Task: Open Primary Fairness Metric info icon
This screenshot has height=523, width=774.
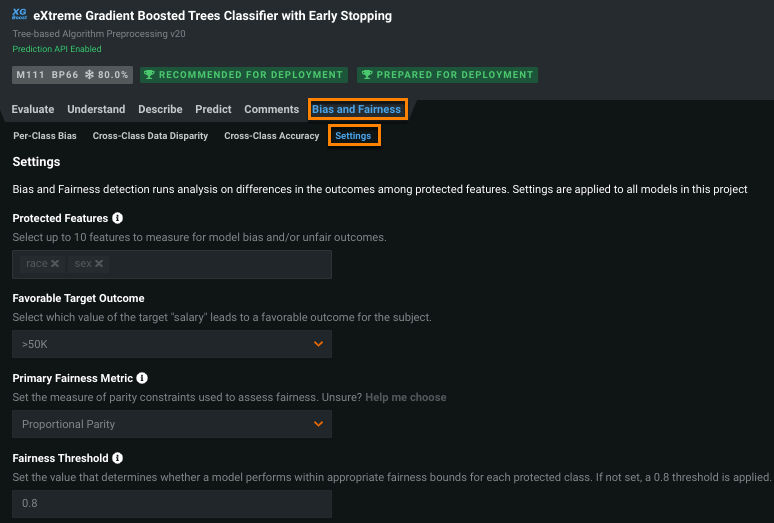Action: (x=142, y=379)
